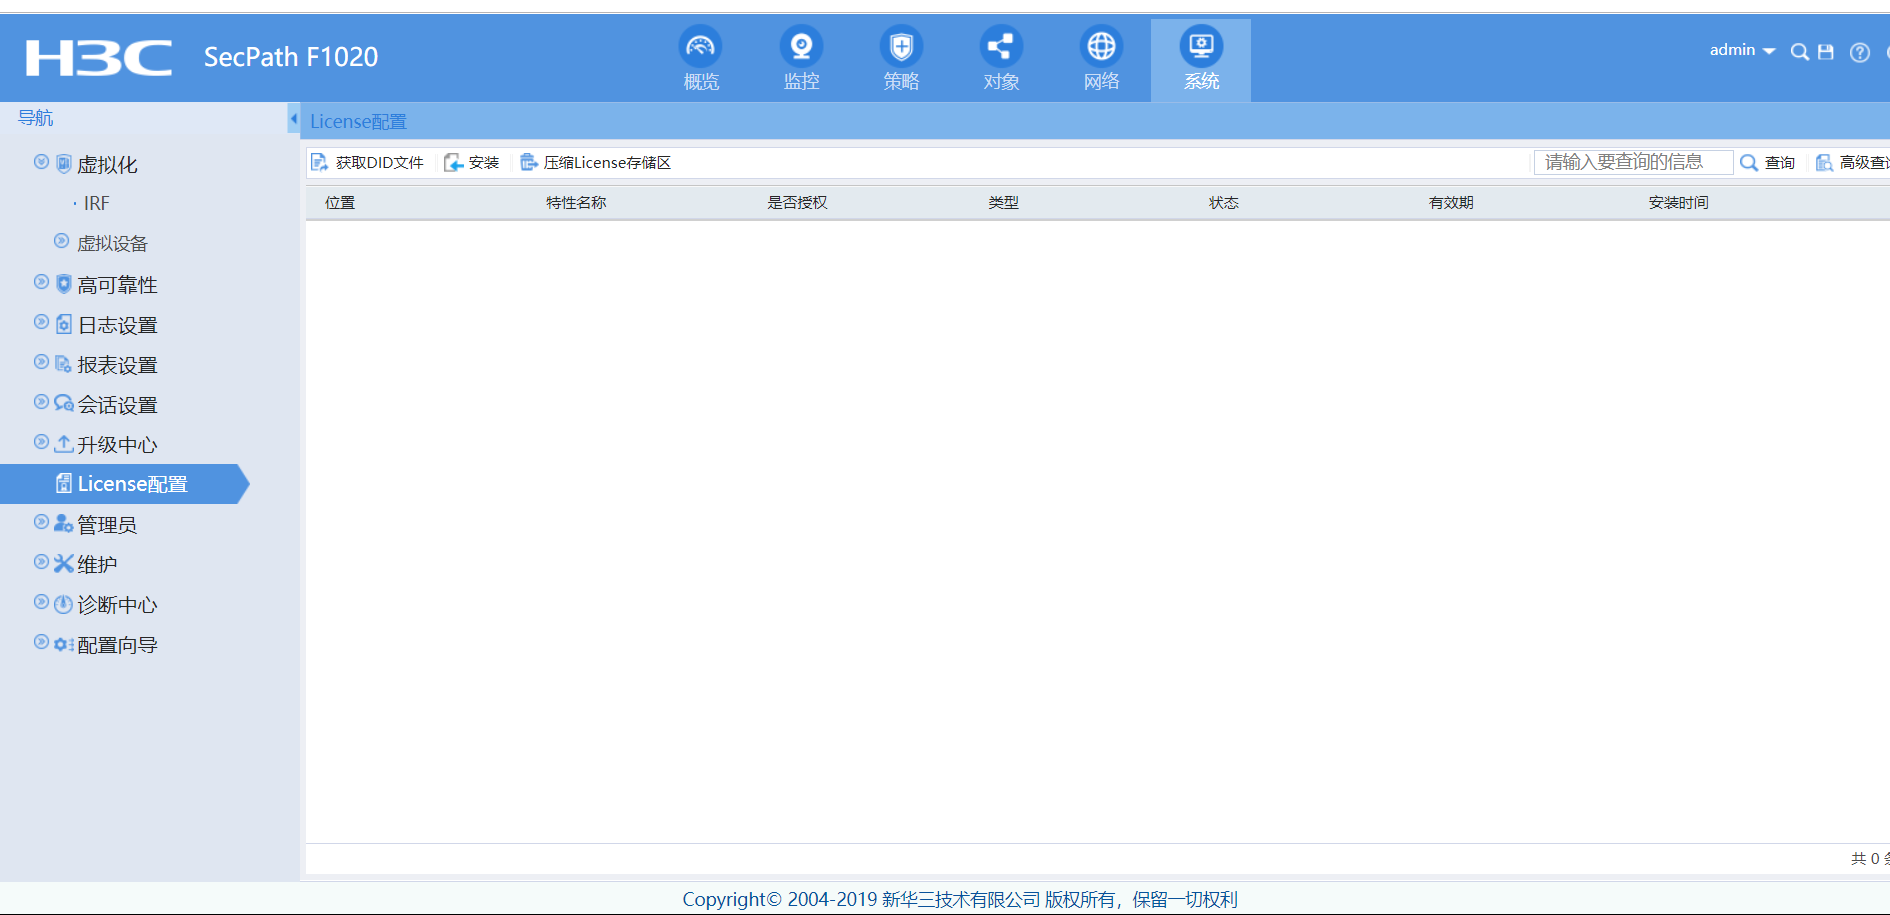Sort by the 位置 column header
The height and width of the screenshot is (915, 1890).
tap(340, 202)
